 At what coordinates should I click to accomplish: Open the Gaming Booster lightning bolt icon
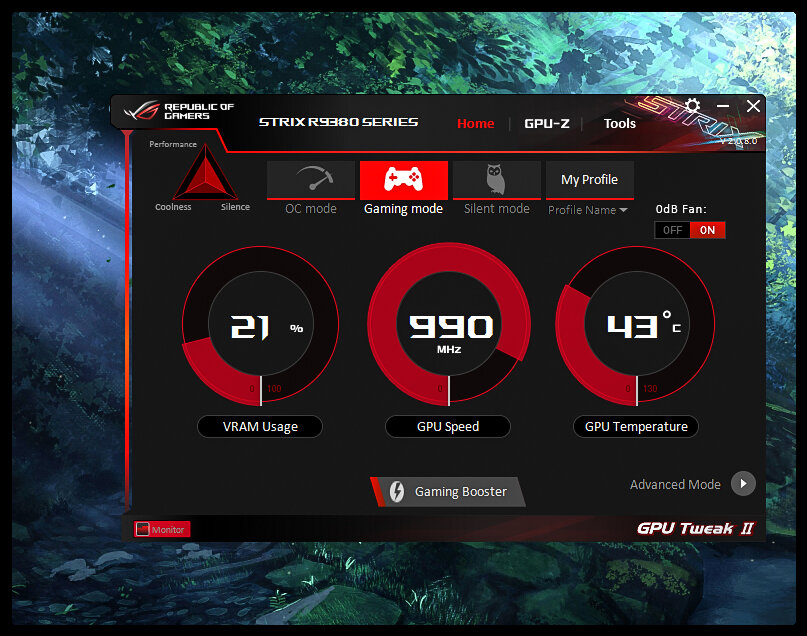coord(398,491)
